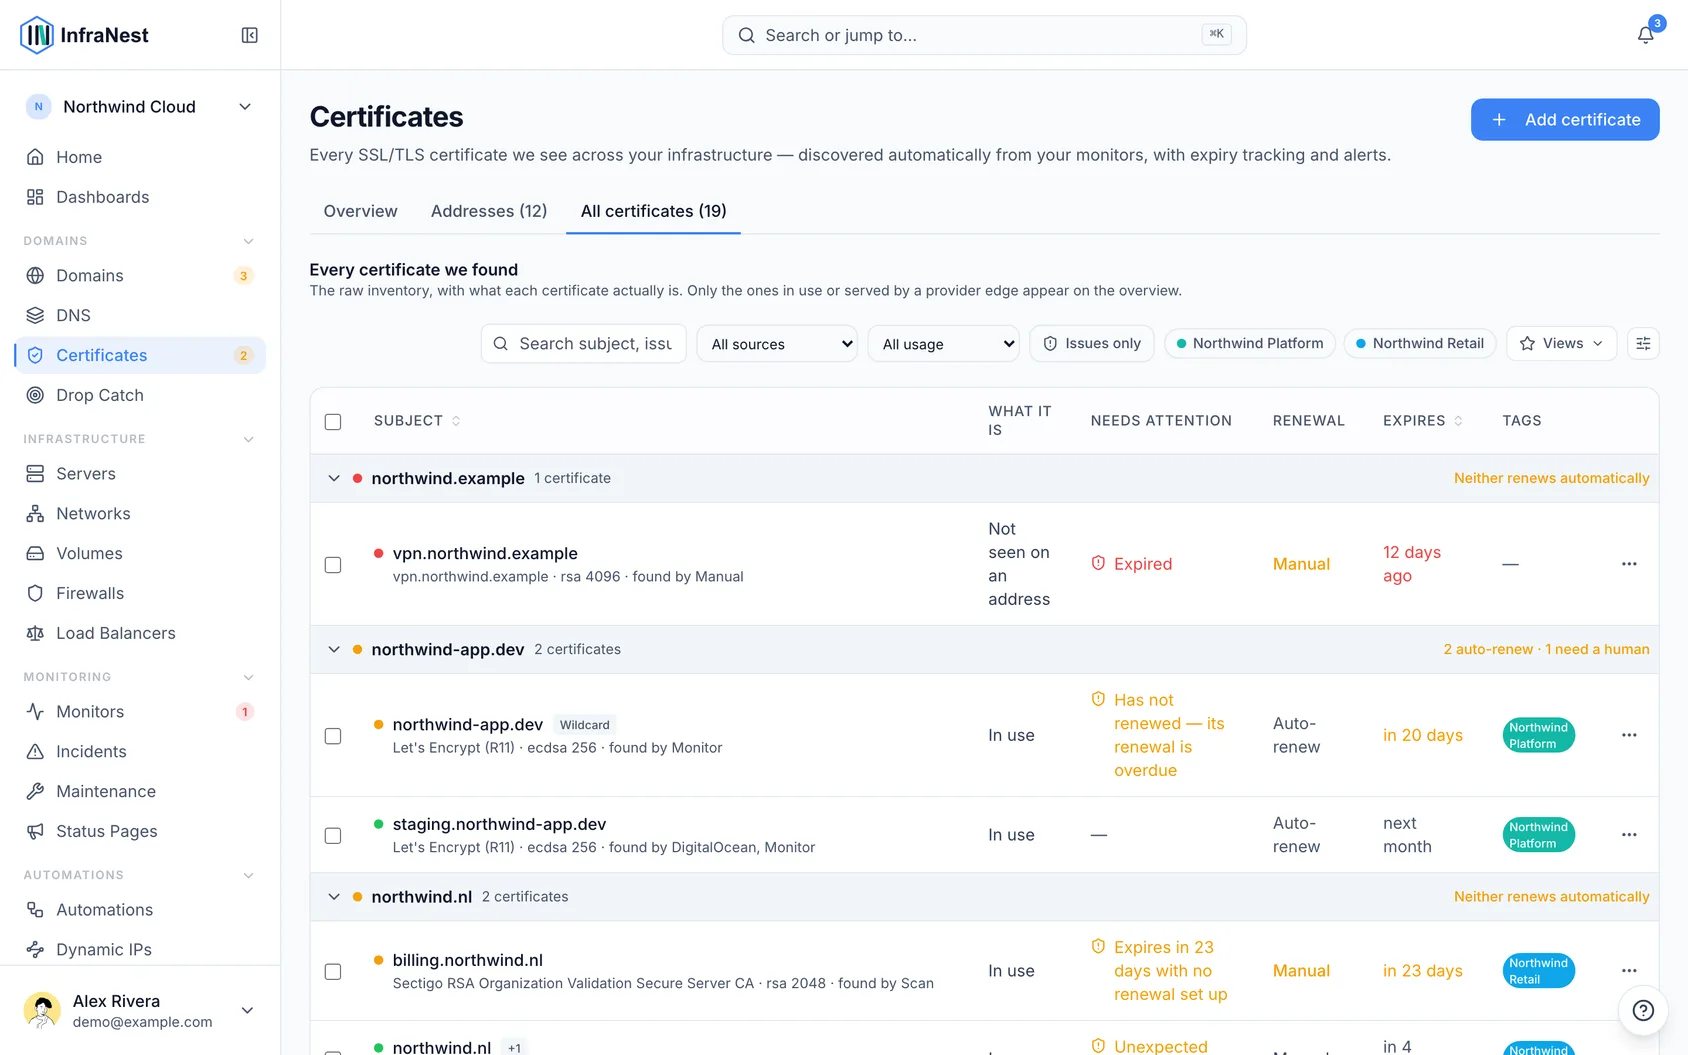This screenshot has height=1055, width=1688.
Task: Switch to the Addresses (12) tab
Action: (489, 211)
